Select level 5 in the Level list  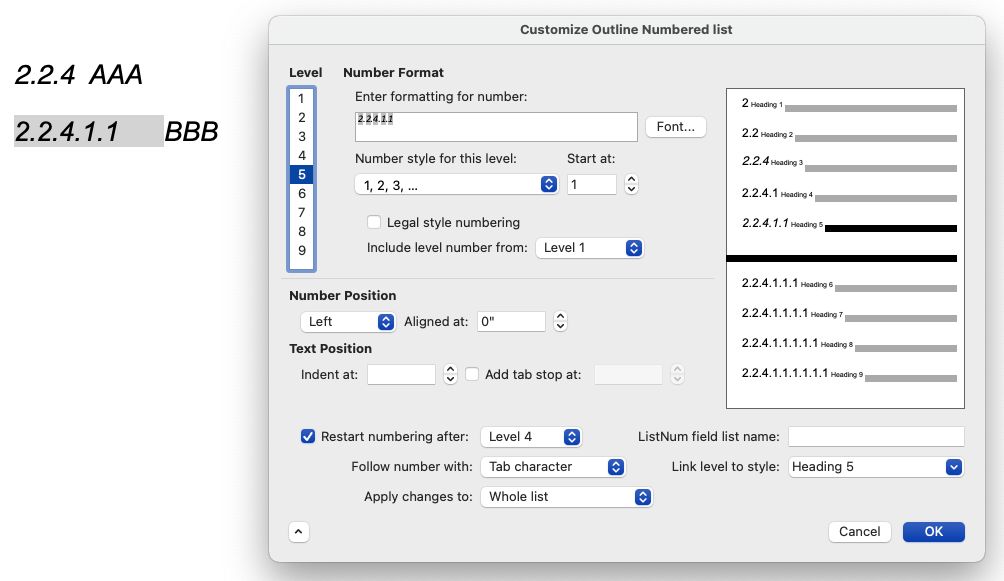click(x=302, y=174)
